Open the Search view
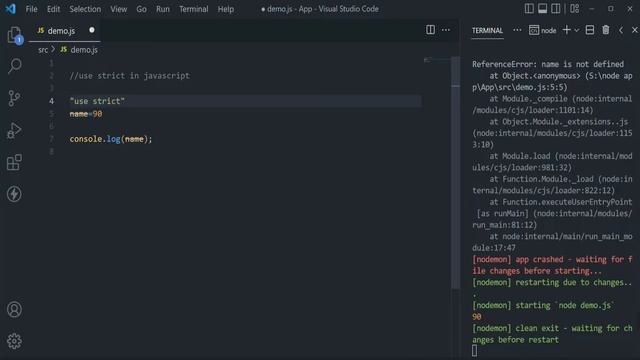The height and width of the screenshot is (360, 640). click(14, 66)
